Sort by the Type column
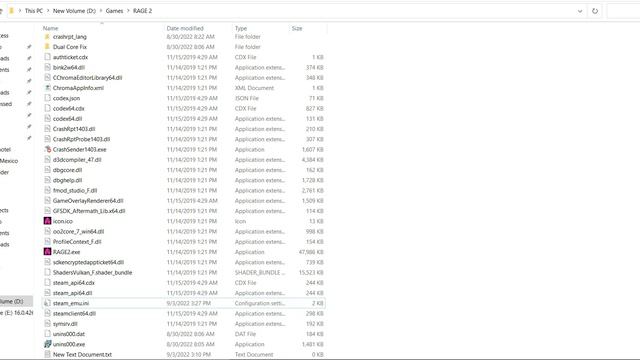This screenshot has height=360, width=640. coord(241,28)
